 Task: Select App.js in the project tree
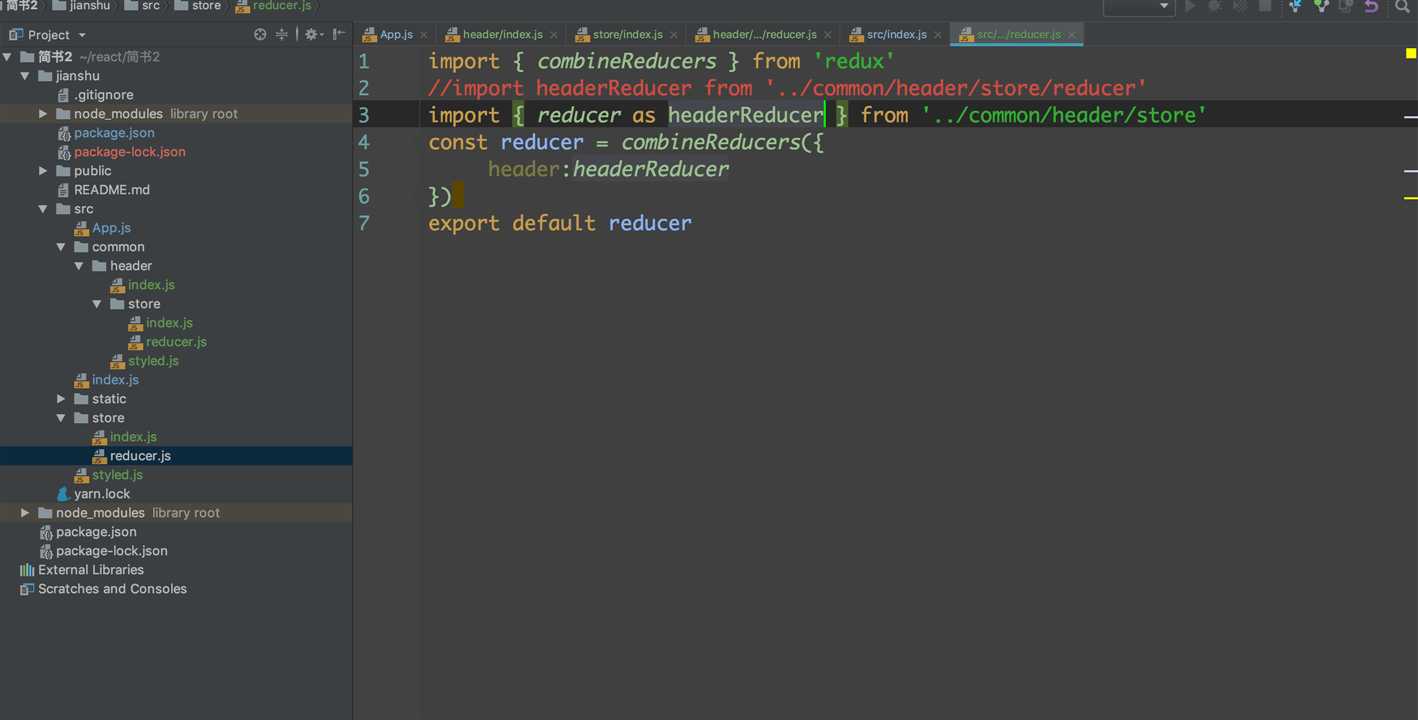(111, 228)
